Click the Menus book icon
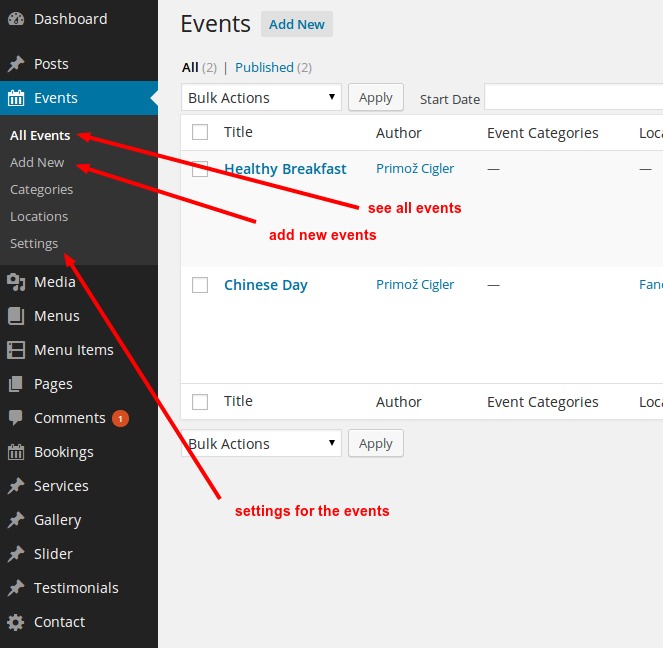Image resolution: width=663 pixels, height=648 pixels. coord(16,316)
